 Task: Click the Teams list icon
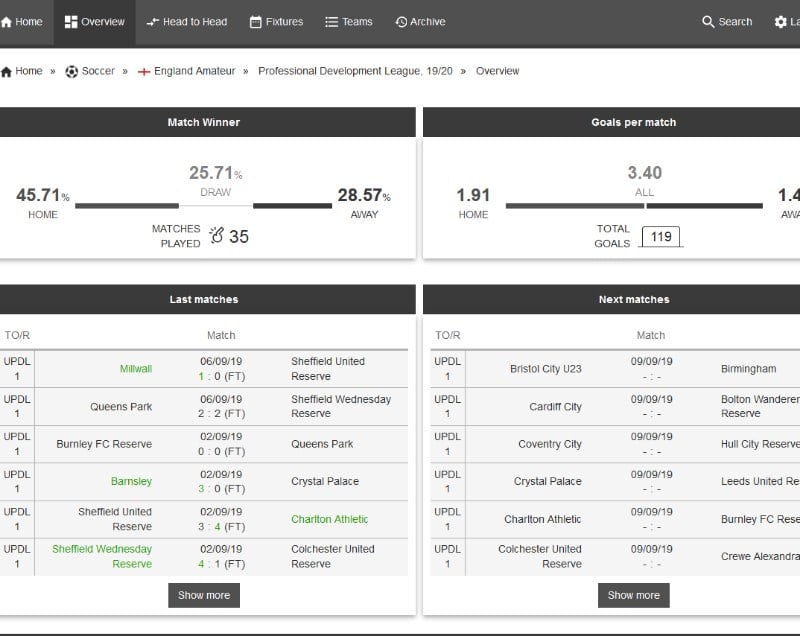(332, 22)
